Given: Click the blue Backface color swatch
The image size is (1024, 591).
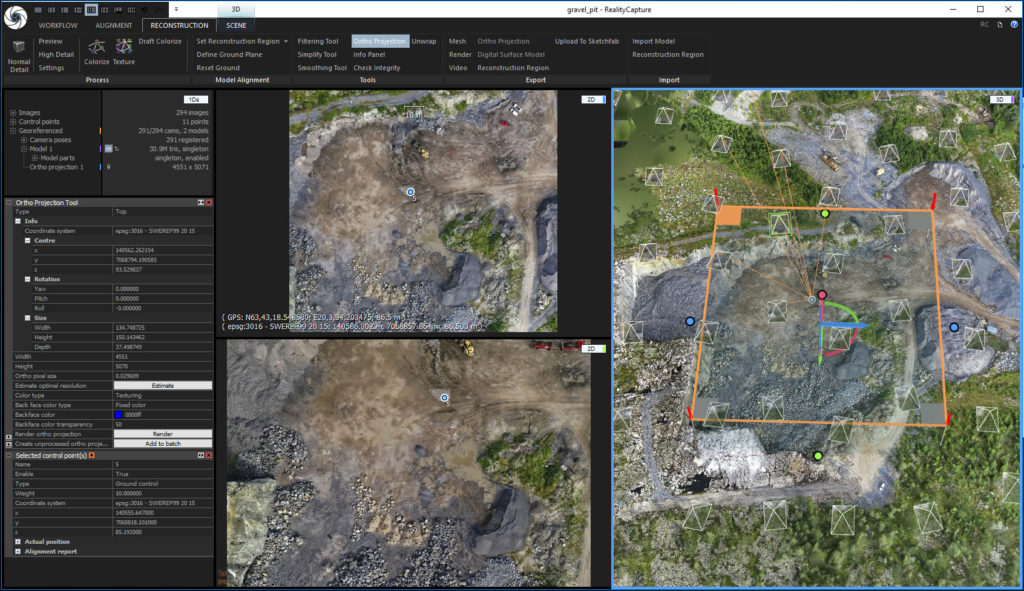Looking at the screenshot, I should (x=117, y=413).
